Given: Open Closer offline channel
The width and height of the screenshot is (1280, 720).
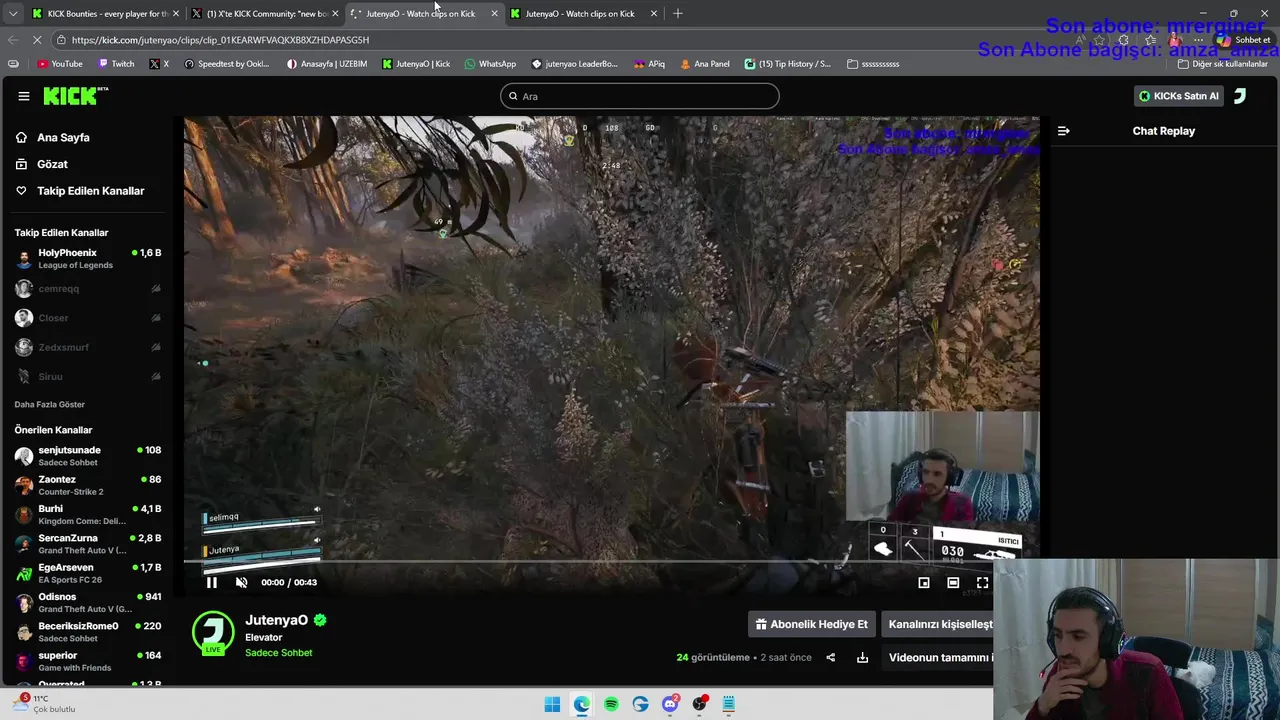Looking at the screenshot, I should pos(88,318).
